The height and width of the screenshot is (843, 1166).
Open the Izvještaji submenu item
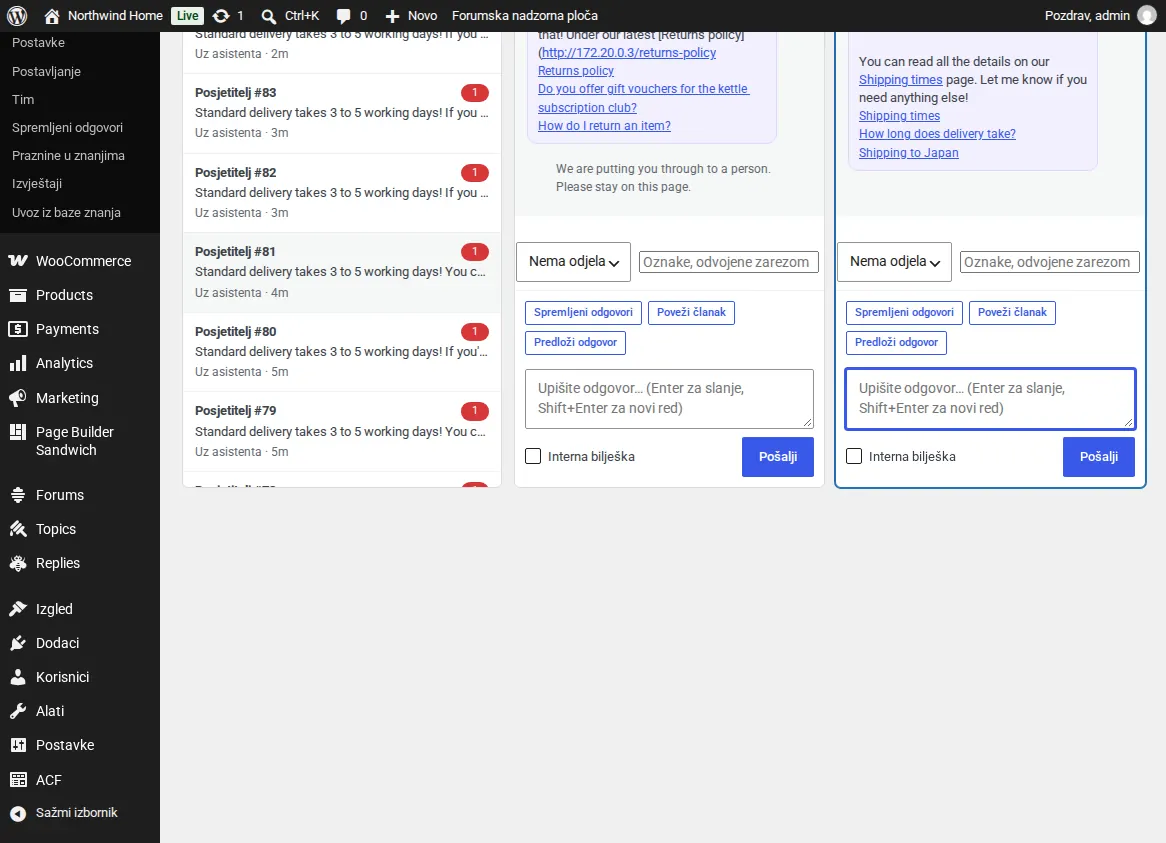pyautogui.click(x=36, y=184)
